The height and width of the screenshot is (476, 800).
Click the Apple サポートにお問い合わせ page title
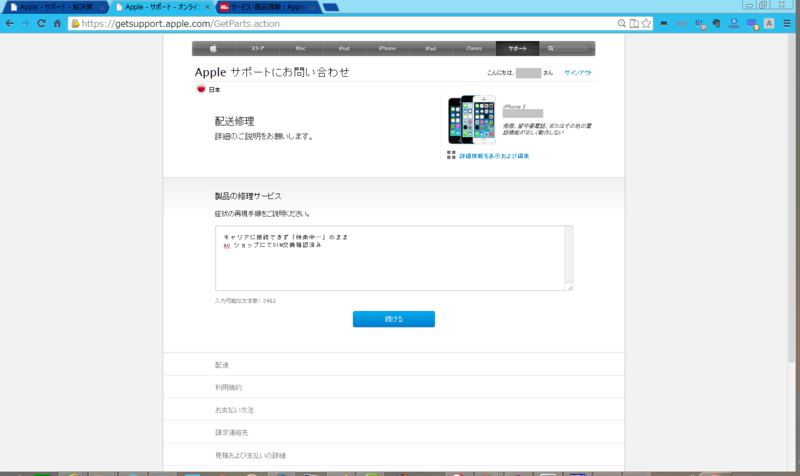click(x=272, y=72)
